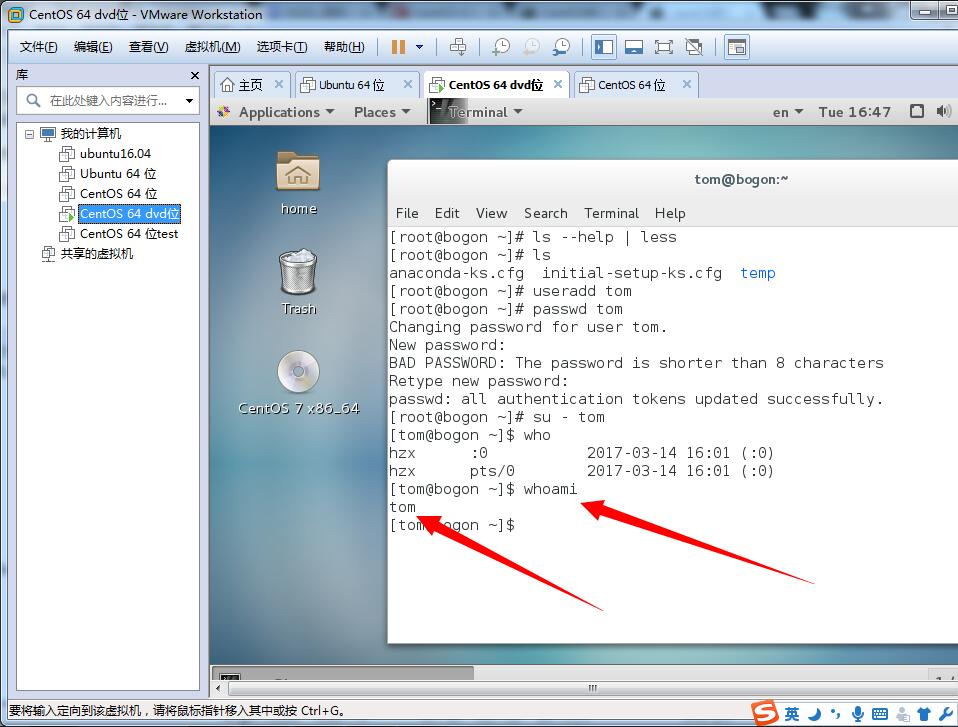Click the horizontal scrollbar left arrow
This screenshot has width=958, height=727.
[219, 689]
